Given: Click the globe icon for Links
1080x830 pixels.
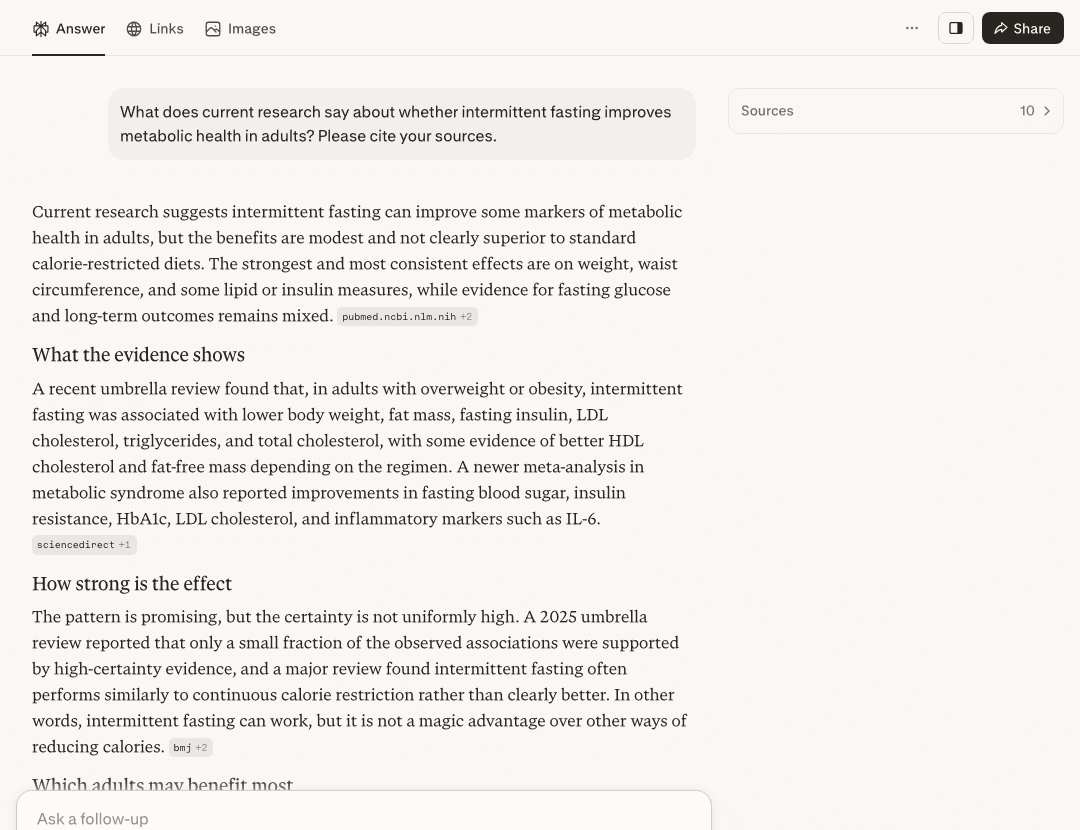Looking at the screenshot, I should click(x=134, y=29).
